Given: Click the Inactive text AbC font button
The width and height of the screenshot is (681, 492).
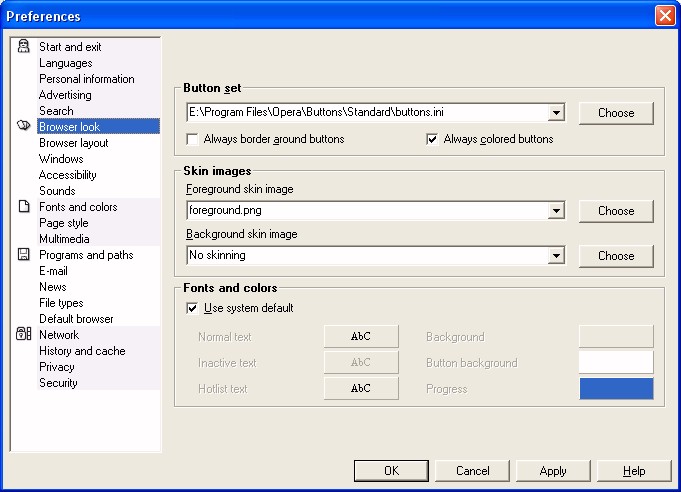Looking at the screenshot, I should point(361,362).
